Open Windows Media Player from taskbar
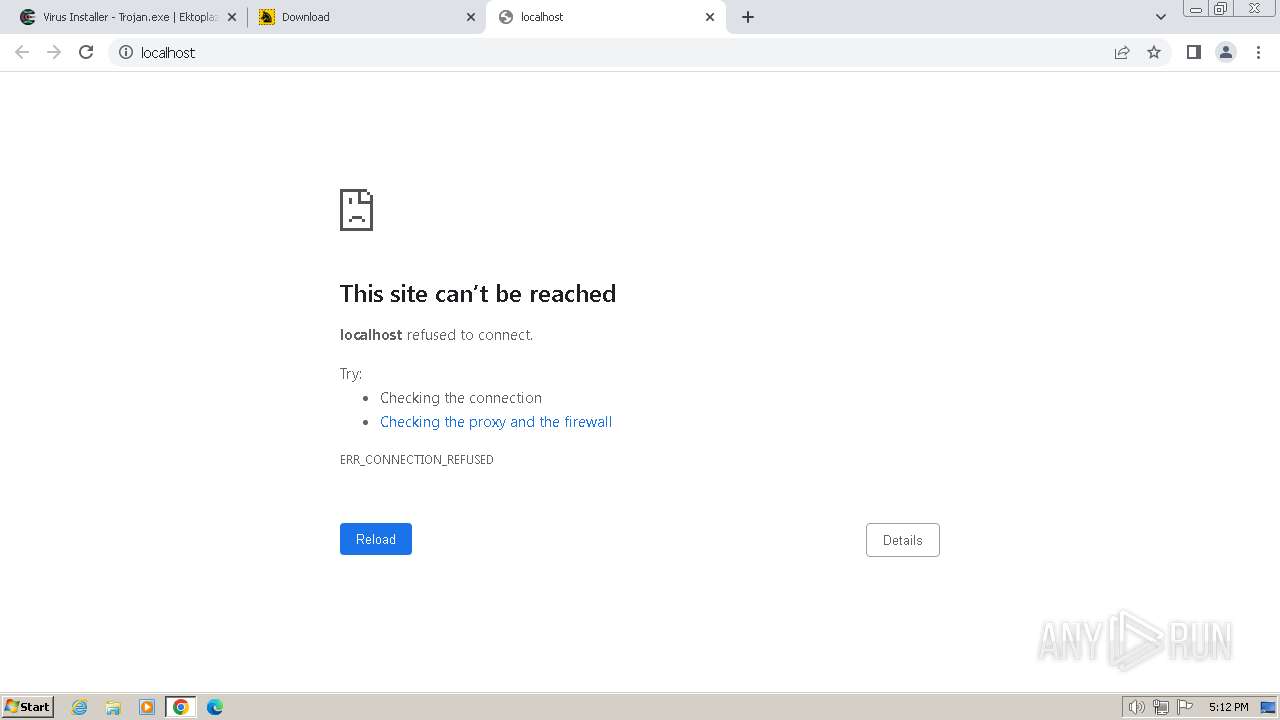The image size is (1280, 720). coord(147,707)
